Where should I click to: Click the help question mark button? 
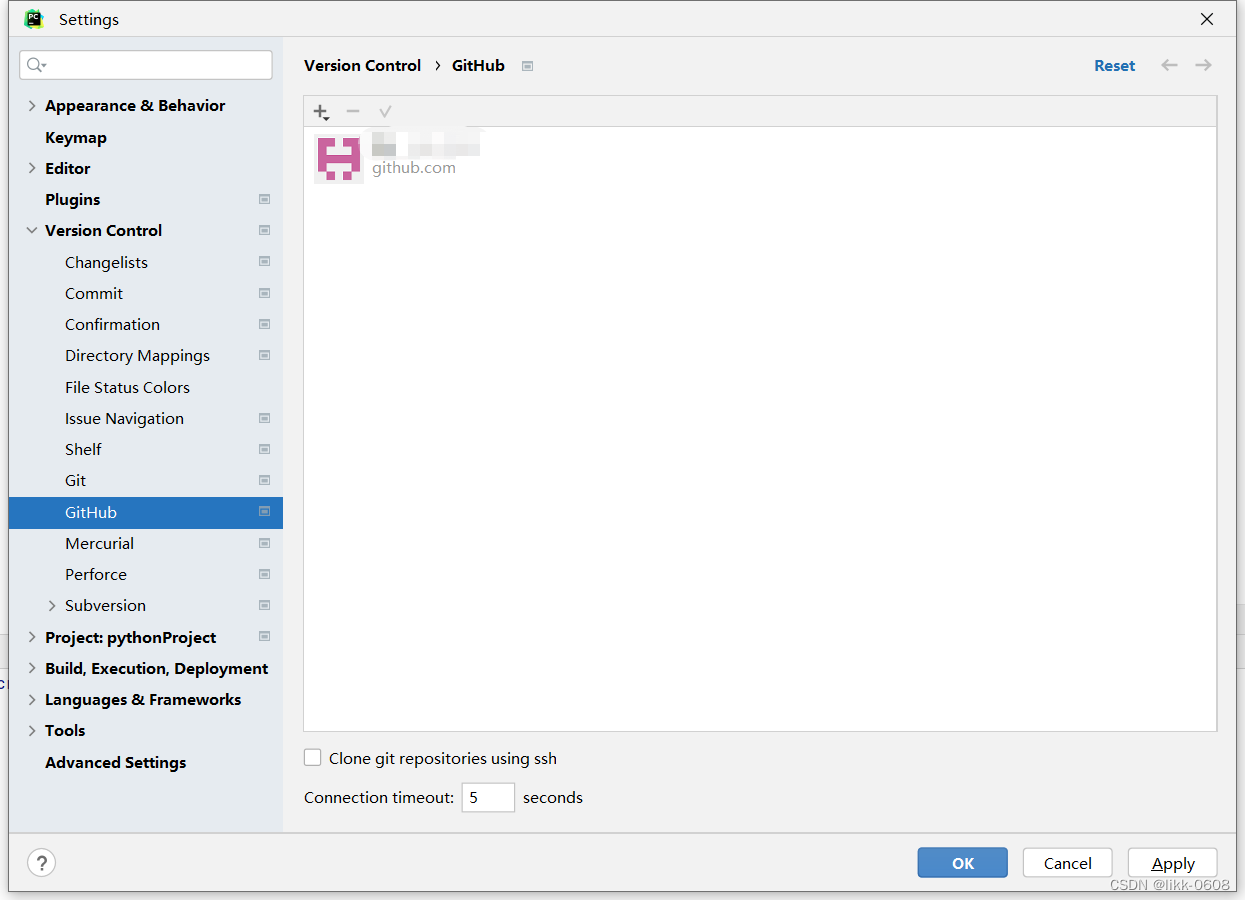41,863
